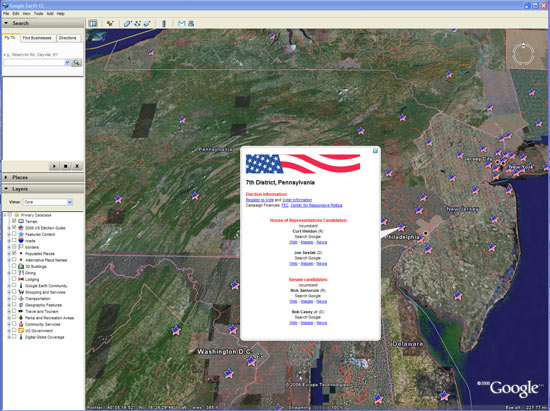Open the View menu
Image resolution: width=550 pixels, height=411 pixels.
[26, 14]
